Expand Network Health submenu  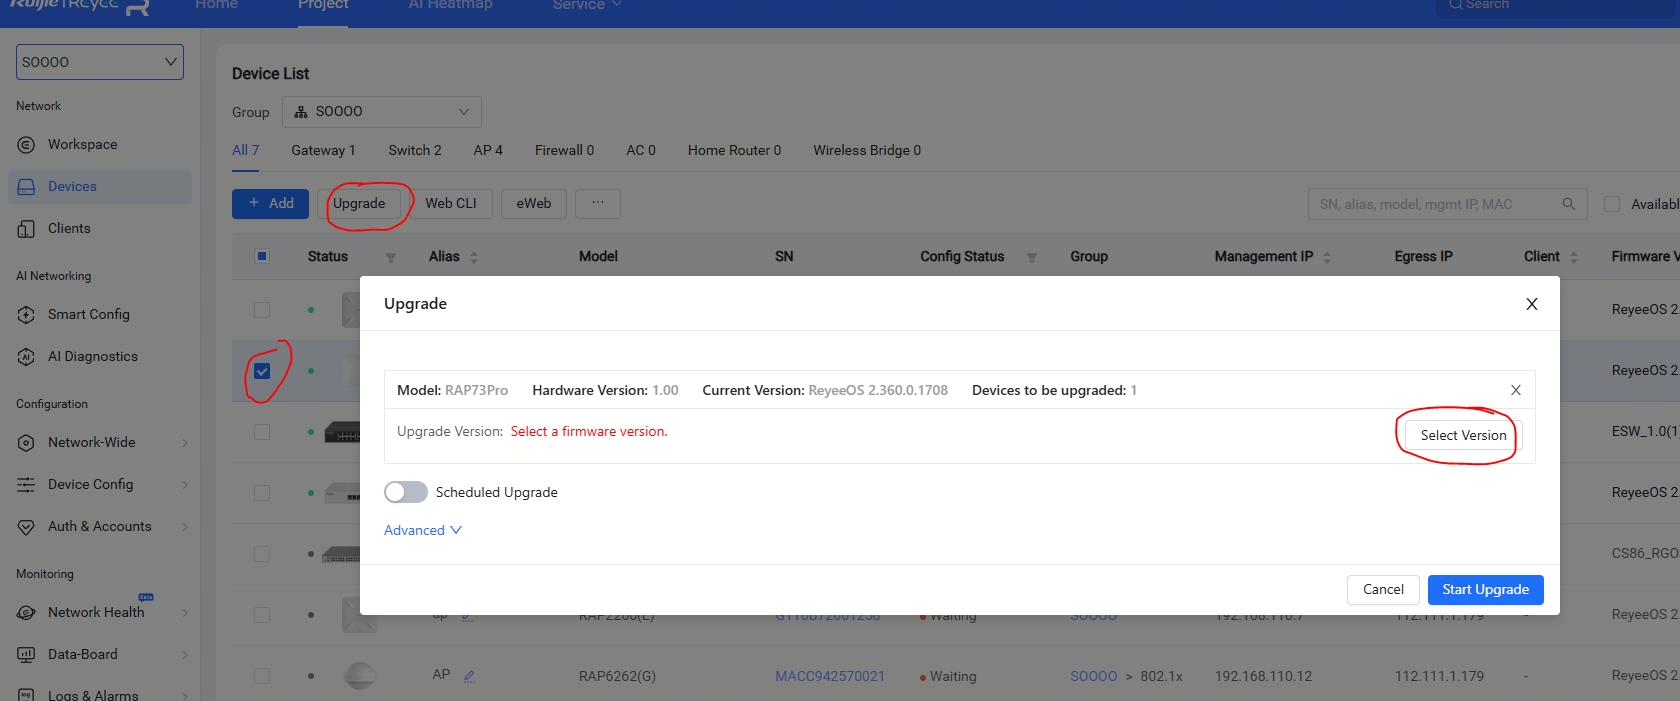click(x=185, y=613)
